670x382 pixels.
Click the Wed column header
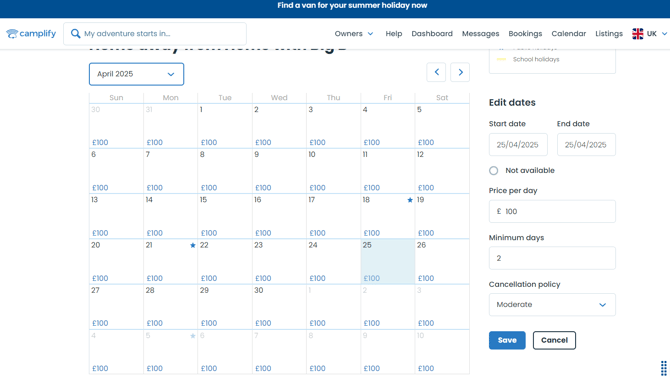coord(279,97)
